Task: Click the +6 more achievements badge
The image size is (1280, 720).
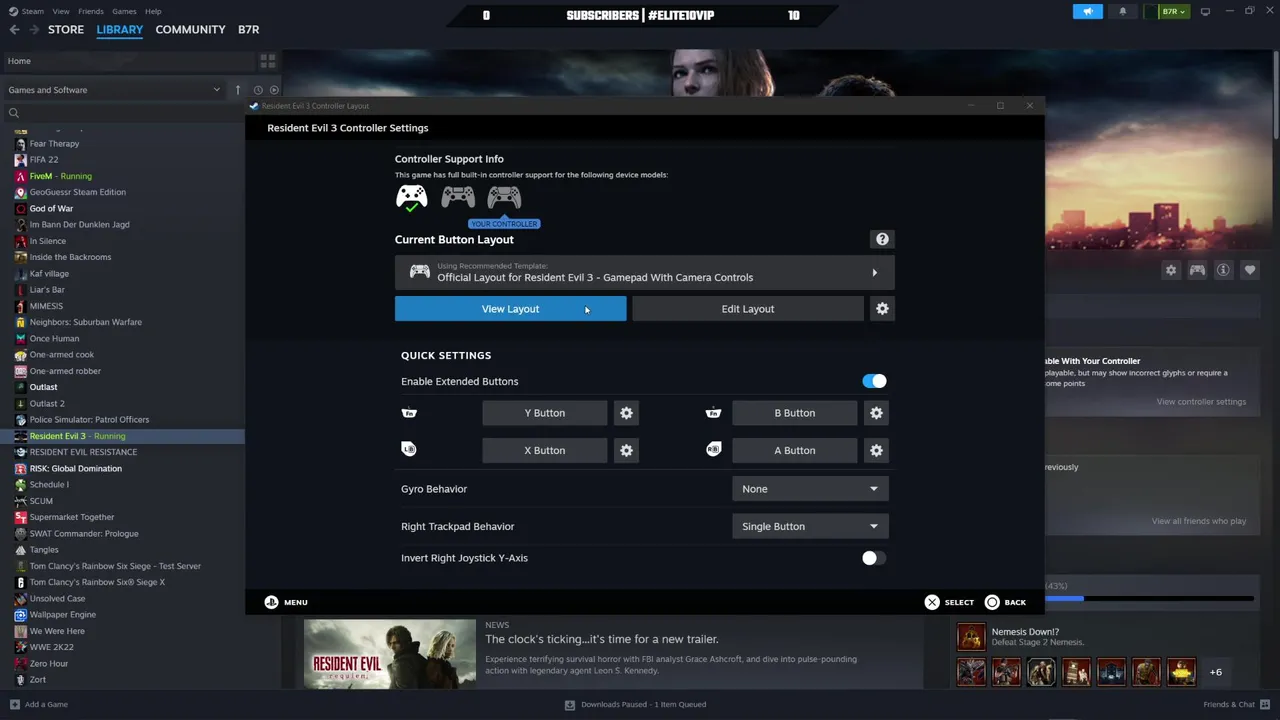Action: tap(1216, 672)
